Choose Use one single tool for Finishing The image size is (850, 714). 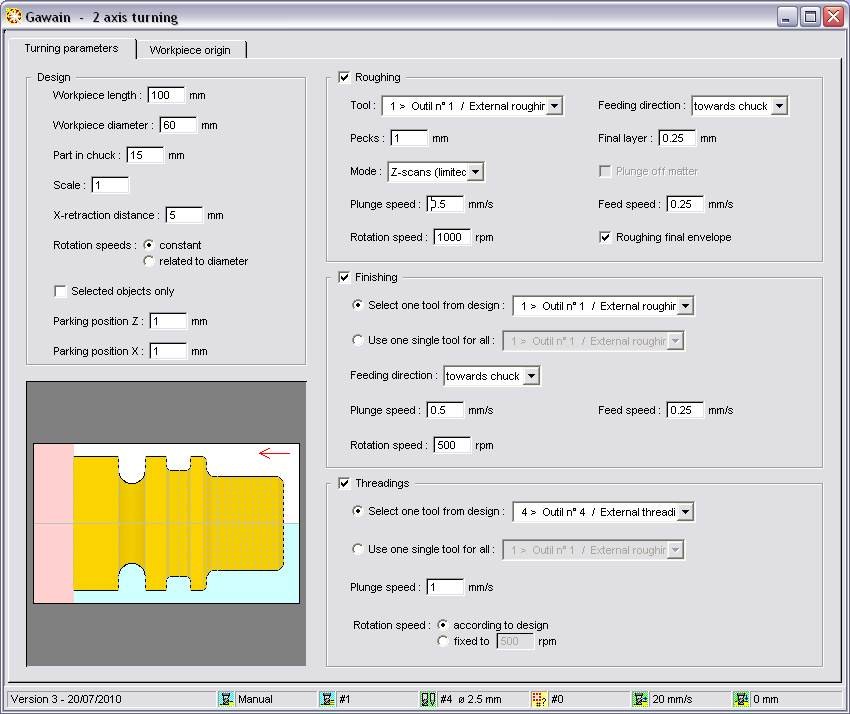[358, 340]
